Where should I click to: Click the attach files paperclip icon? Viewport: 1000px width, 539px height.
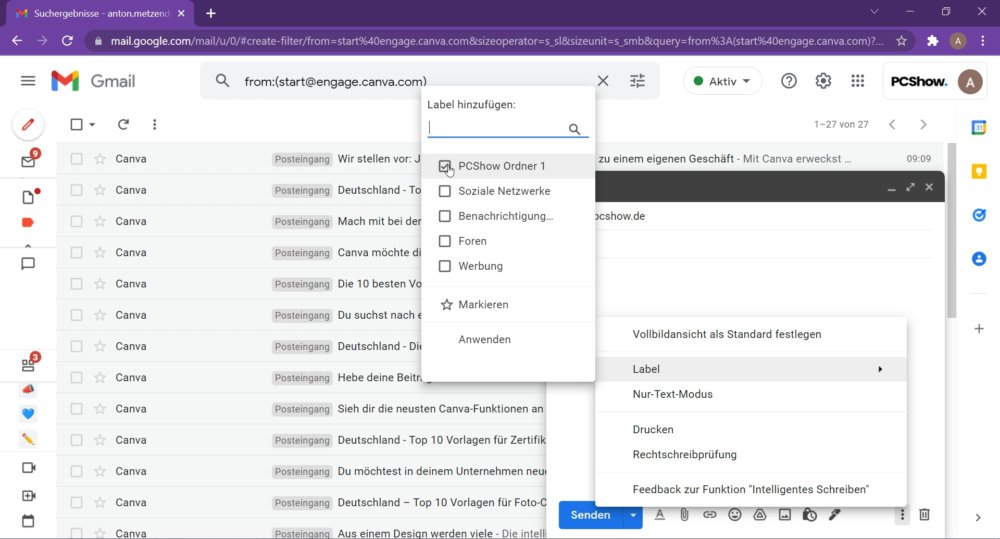pos(684,515)
